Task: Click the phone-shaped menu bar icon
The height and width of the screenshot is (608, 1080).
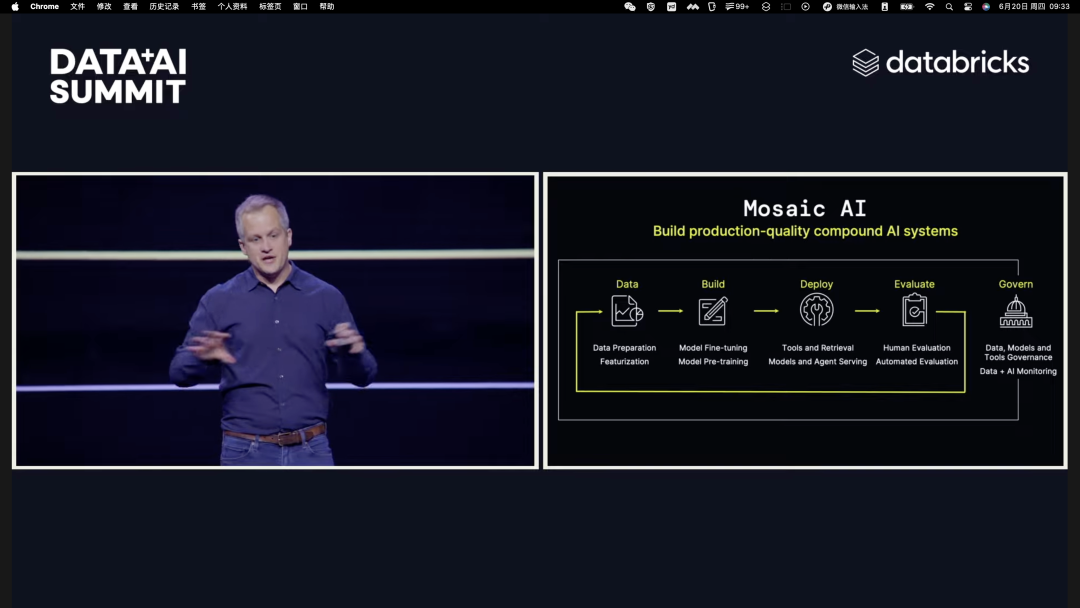Action: [884, 7]
